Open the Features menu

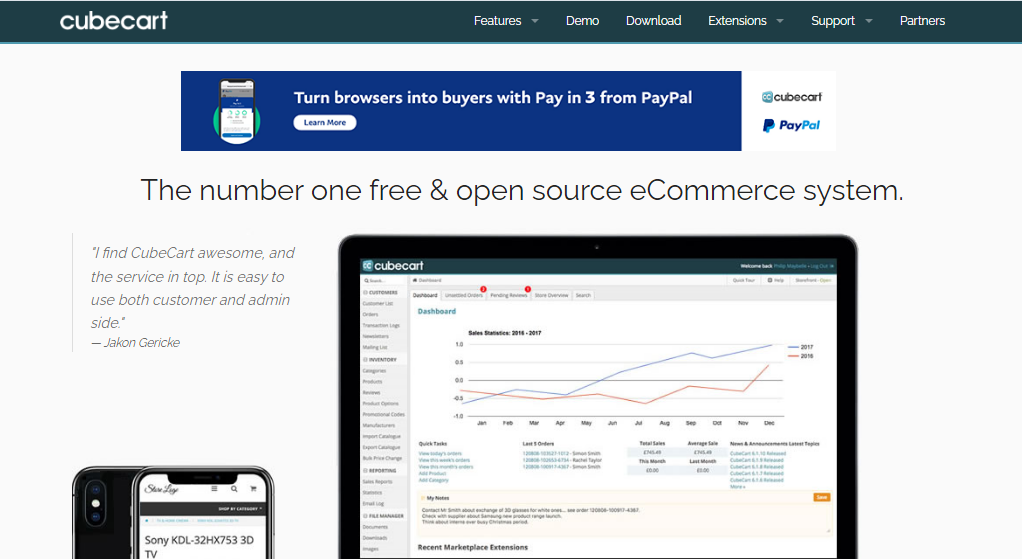tap(497, 21)
